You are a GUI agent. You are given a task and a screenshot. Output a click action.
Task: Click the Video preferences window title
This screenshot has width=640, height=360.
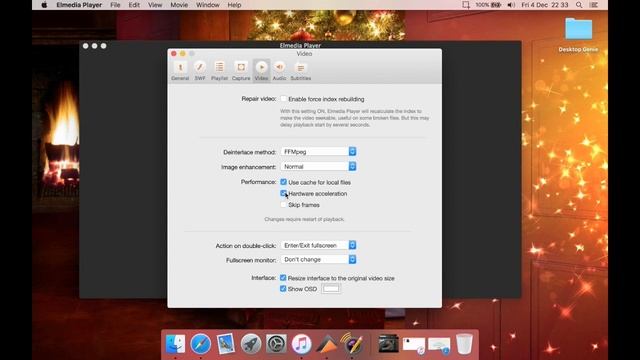click(304, 53)
